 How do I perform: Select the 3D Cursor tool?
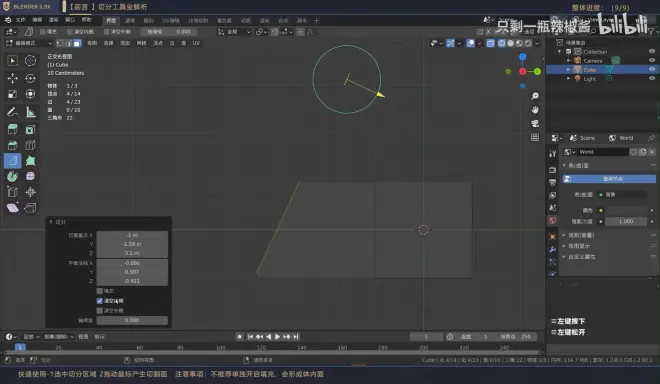pyautogui.click(x=30, y=61)
